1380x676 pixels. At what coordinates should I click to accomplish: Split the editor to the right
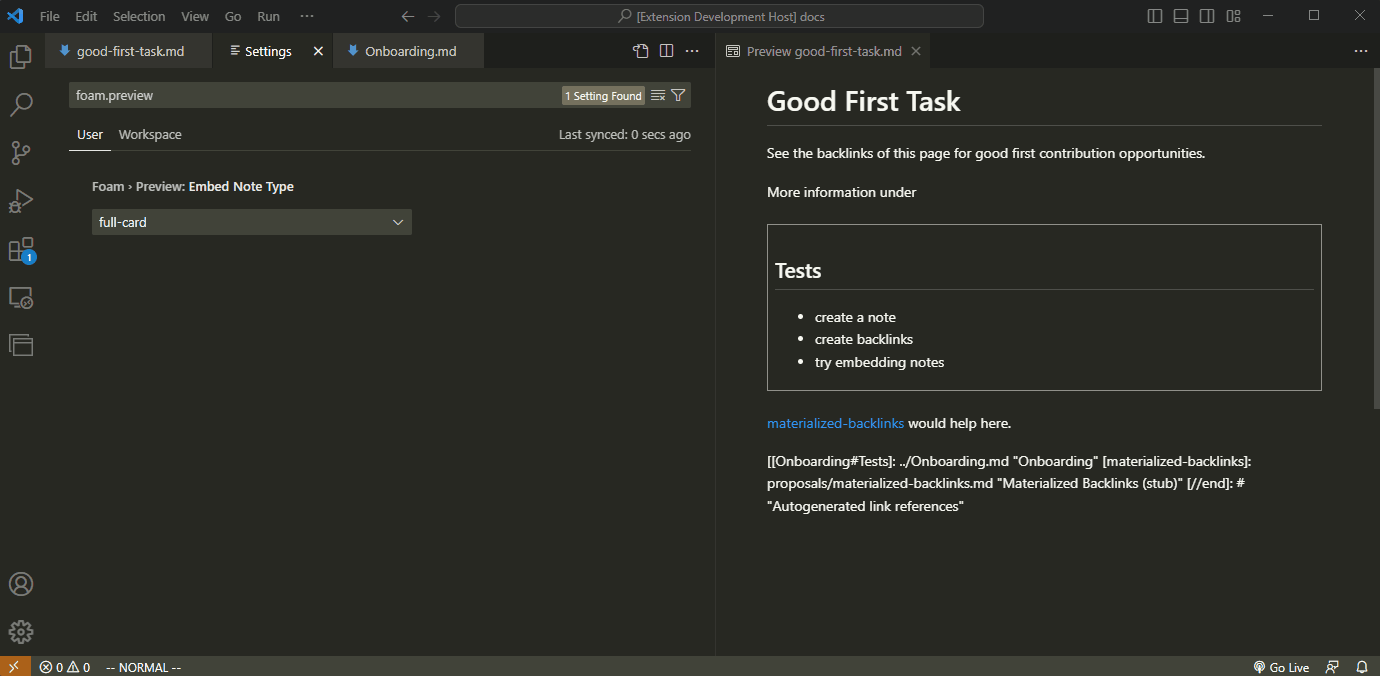point(666,50)
